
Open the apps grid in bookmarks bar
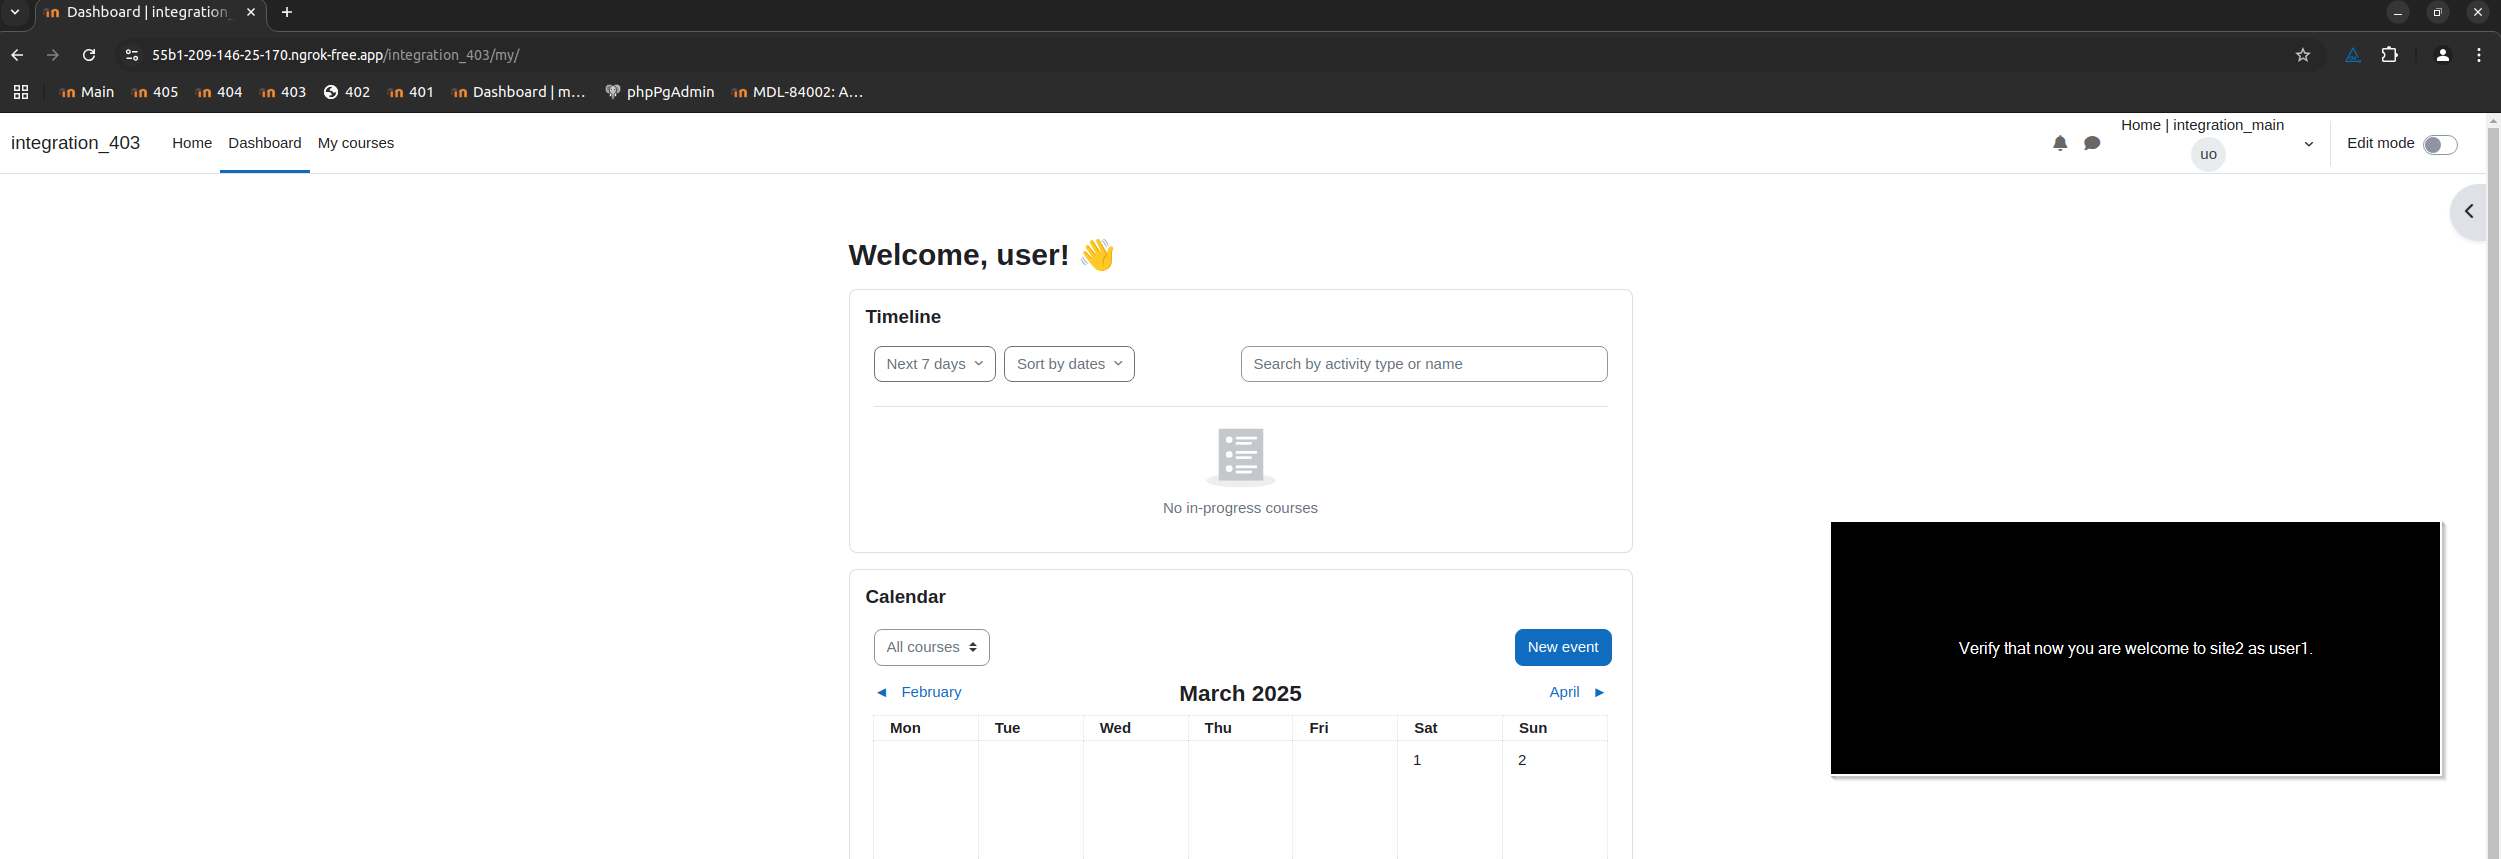click(21, 92)
